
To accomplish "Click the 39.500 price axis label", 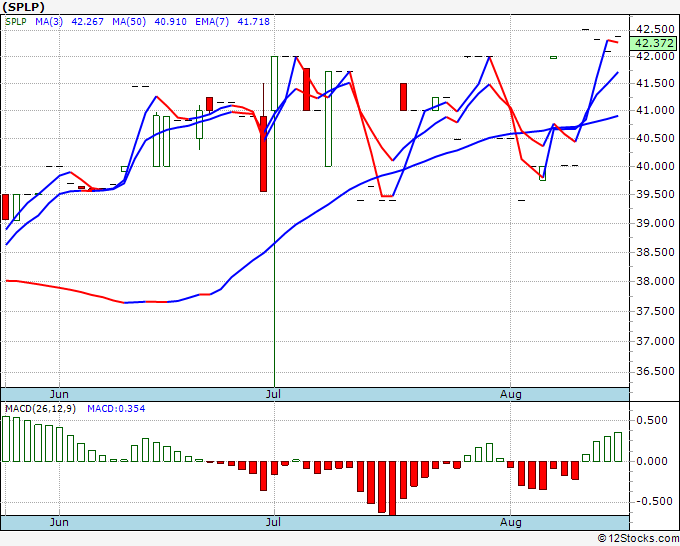I will click(655, 194).
